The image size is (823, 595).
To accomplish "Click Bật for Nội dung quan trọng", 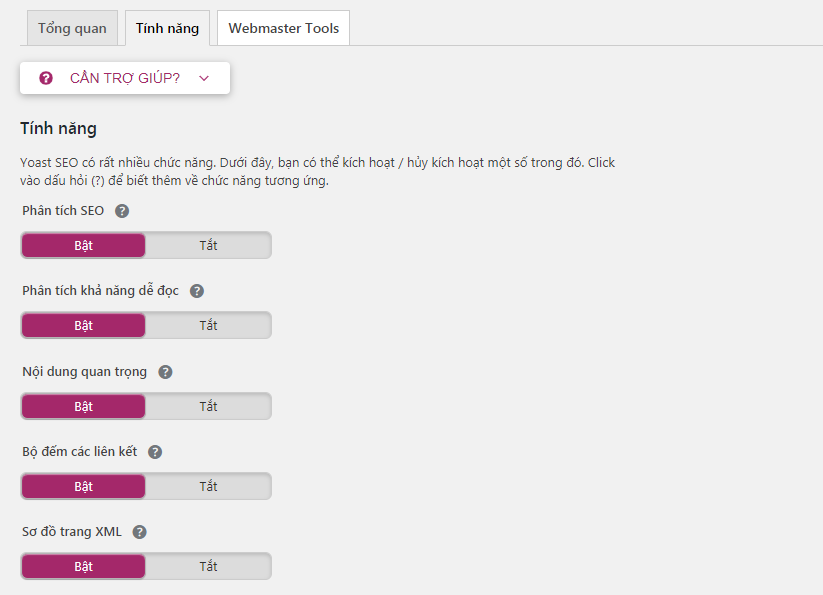I will [83, 406].
